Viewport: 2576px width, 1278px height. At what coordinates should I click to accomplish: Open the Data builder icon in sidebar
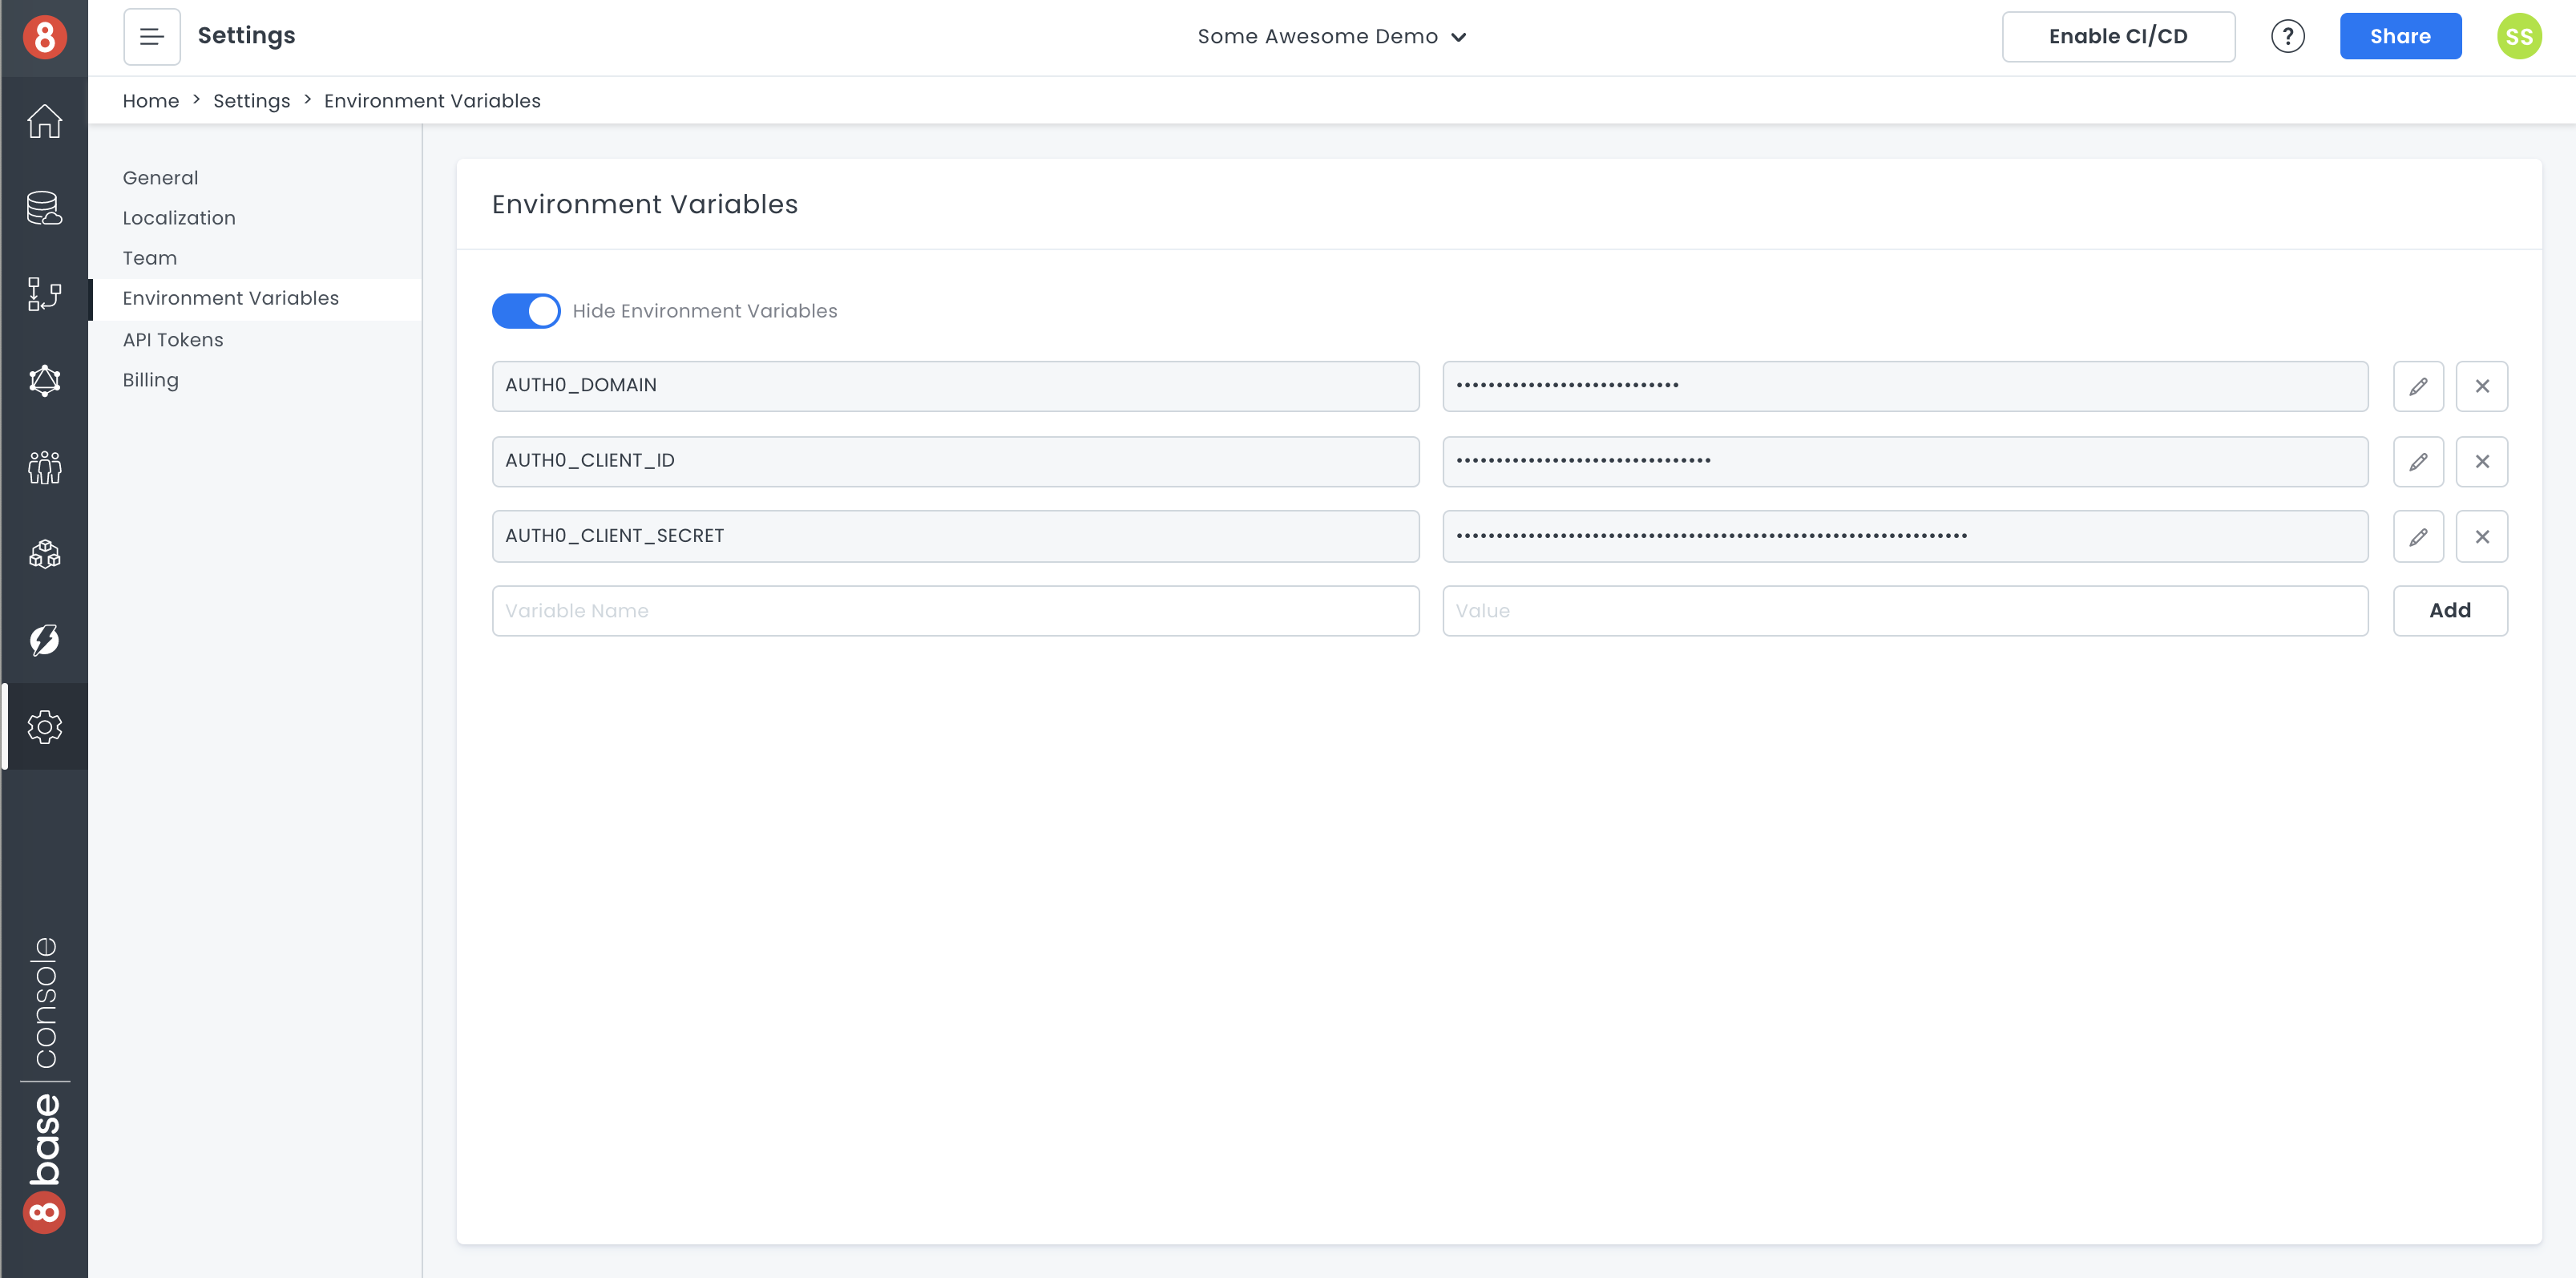coord(44,208)
